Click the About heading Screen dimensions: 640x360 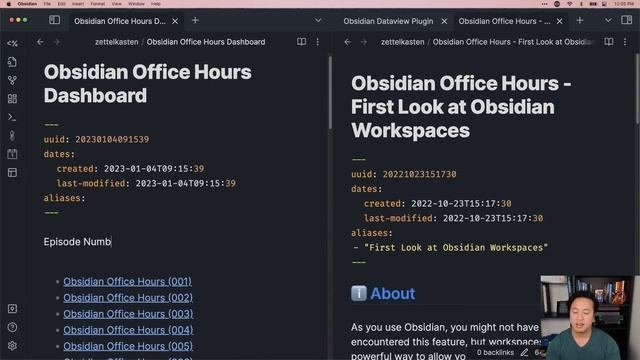point(392,293)
